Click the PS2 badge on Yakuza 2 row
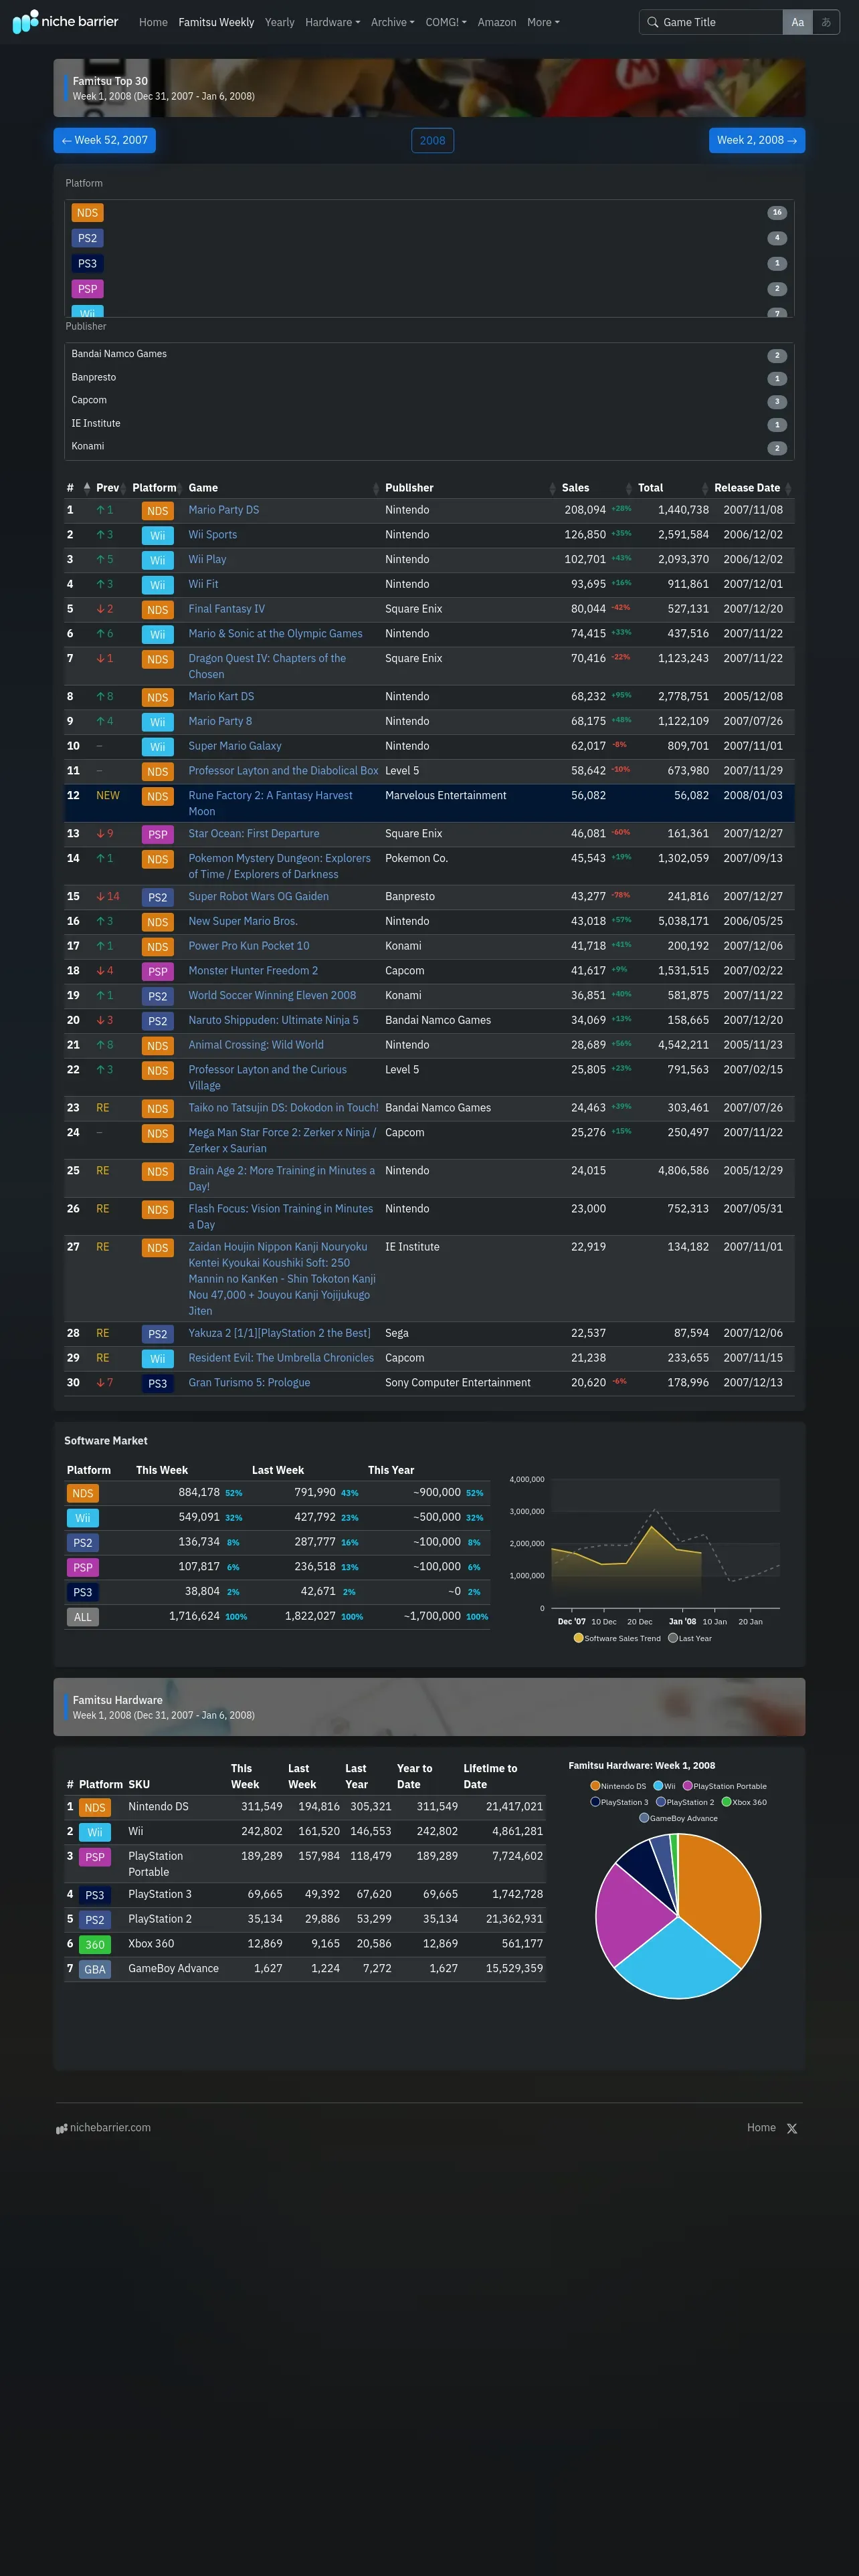The image size is (859, 2576). tap(158, 1334)
